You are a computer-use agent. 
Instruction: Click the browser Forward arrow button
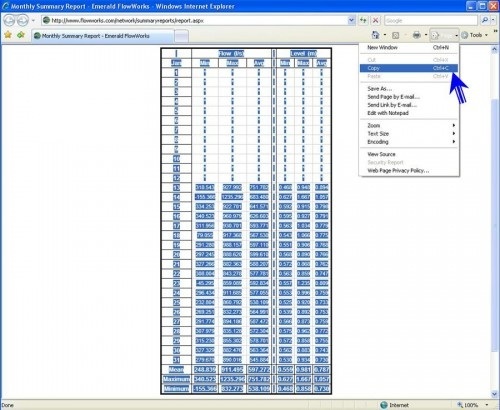pyautogui.click(x=22, y=21)
